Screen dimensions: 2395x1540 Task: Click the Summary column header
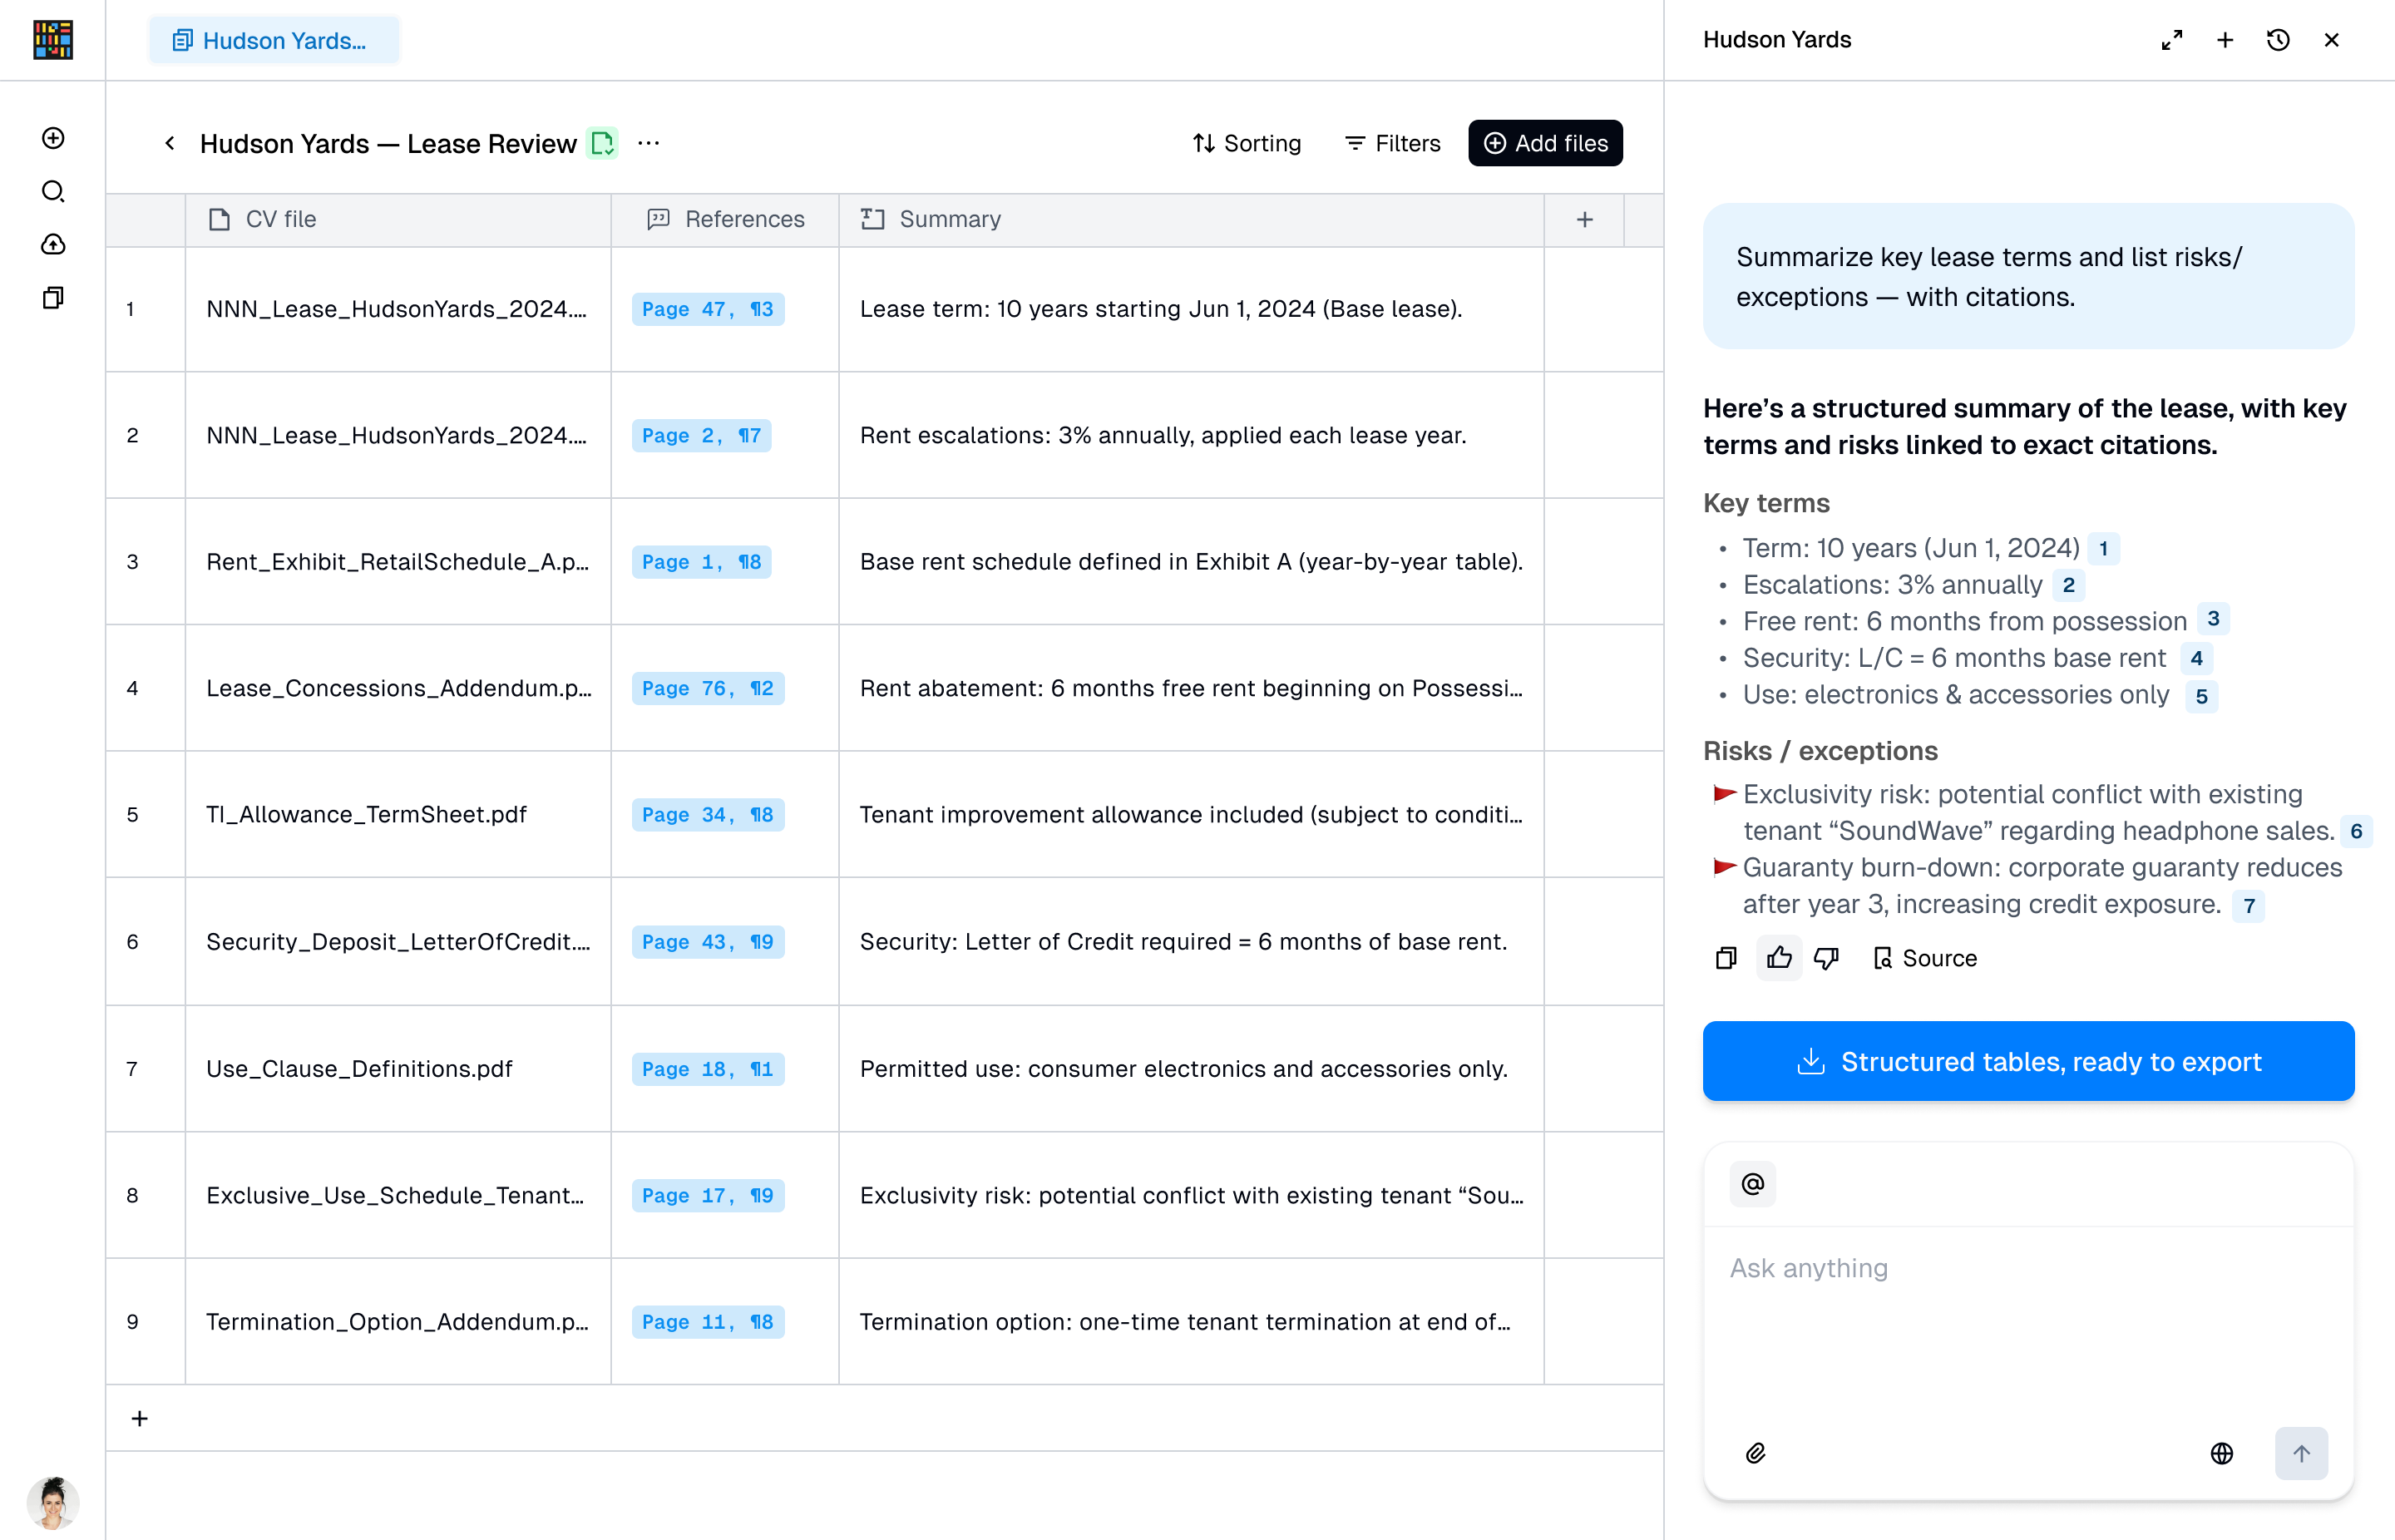(x=948, y=219)
